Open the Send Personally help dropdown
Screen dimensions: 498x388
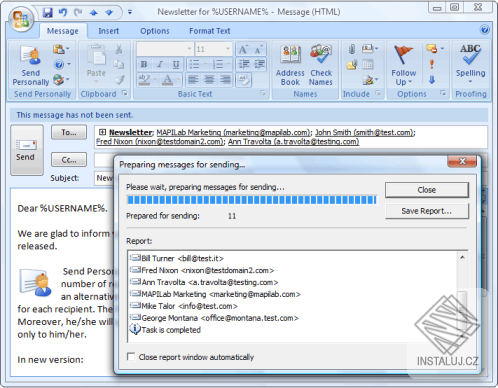[62, 64]
